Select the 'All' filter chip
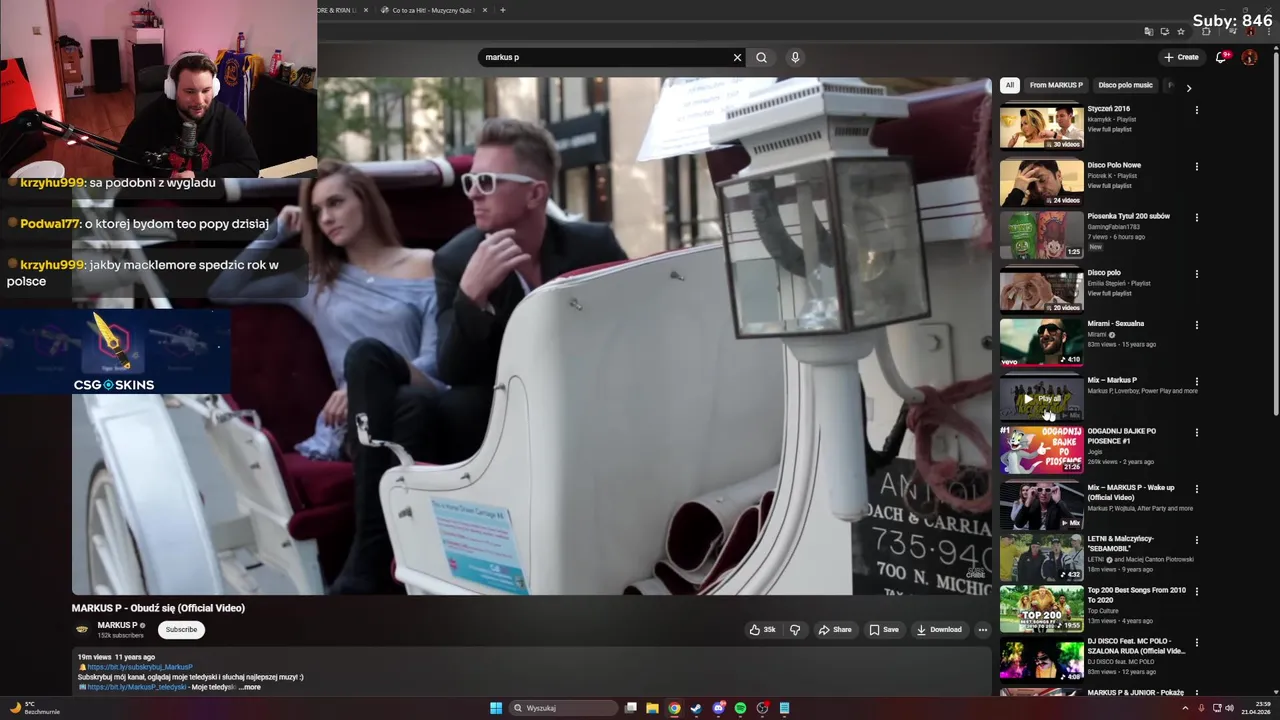The width and height of the screenshot is (1280, 720). click(x=1010, y=85)
